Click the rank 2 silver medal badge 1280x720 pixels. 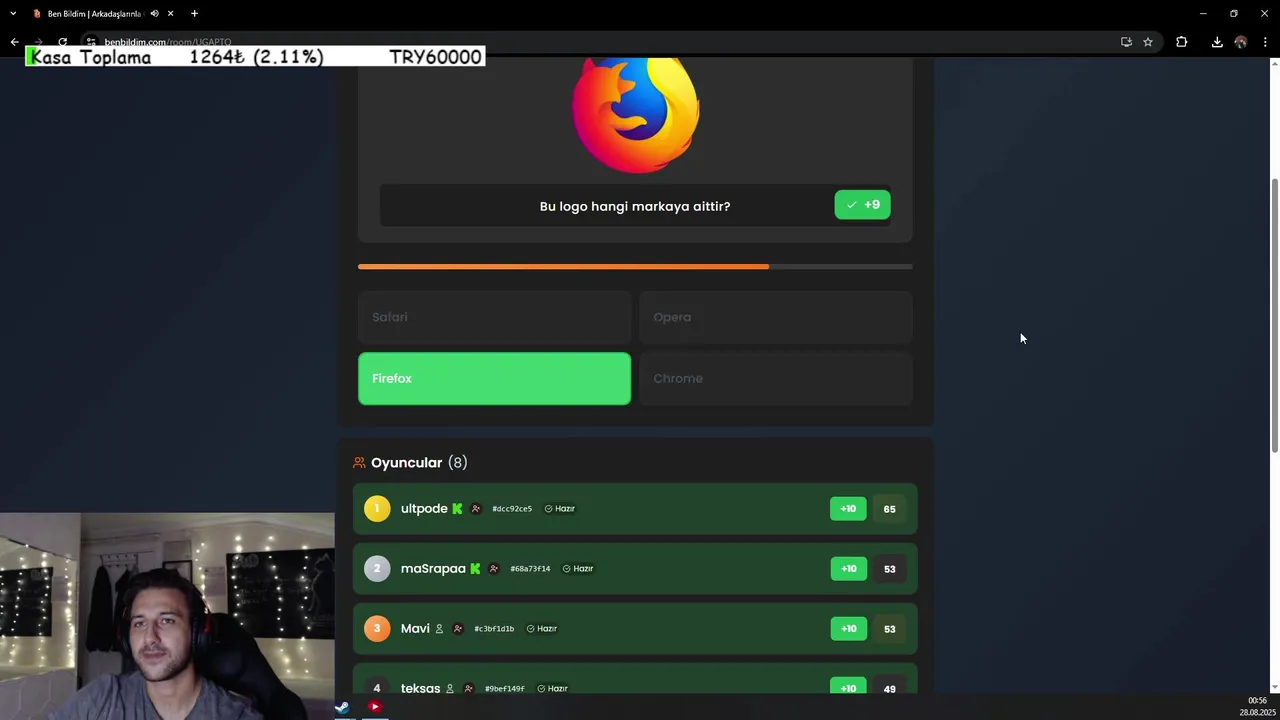(x=377, y=569)
